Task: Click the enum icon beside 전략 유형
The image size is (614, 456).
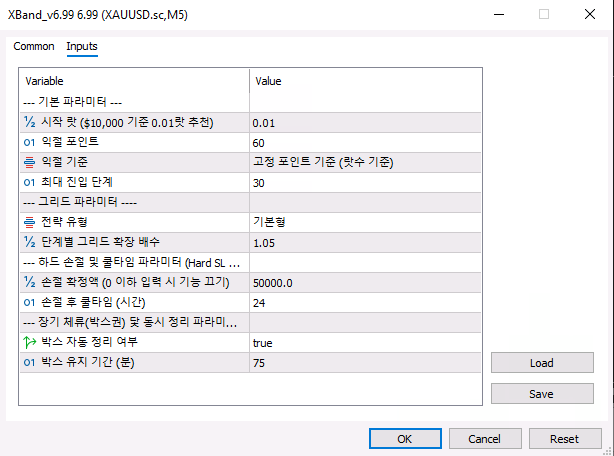Action: point(29,222)
